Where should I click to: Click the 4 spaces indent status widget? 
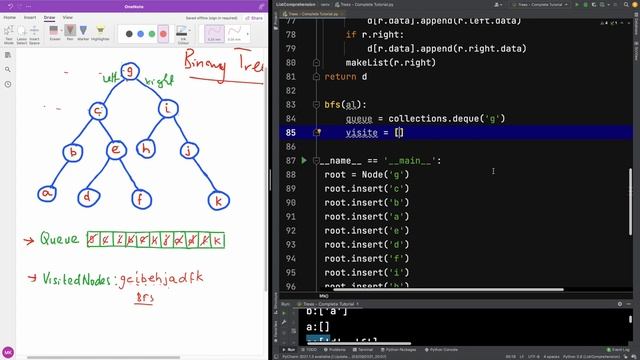[x=551, y=357]
